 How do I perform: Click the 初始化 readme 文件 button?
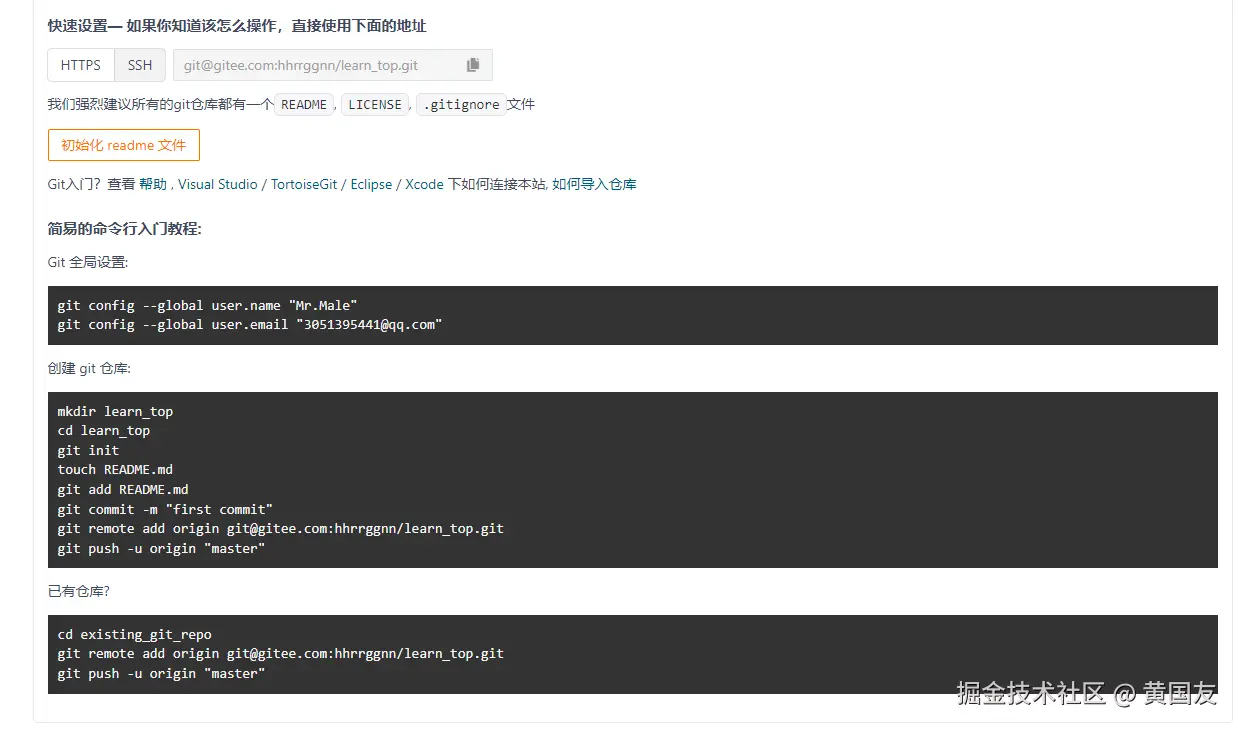click(124, 145)
